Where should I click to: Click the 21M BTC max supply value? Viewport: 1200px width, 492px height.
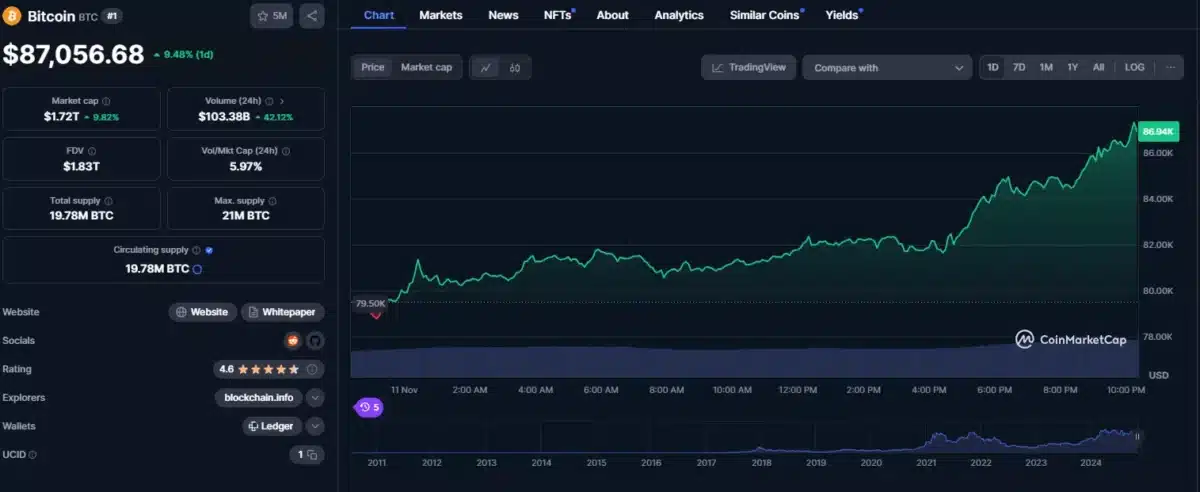[x=246, y=215]
